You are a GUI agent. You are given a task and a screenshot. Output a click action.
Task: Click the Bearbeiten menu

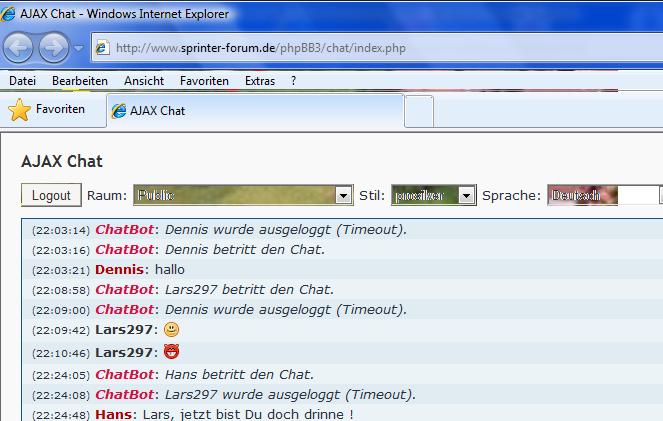click(80, 81)
